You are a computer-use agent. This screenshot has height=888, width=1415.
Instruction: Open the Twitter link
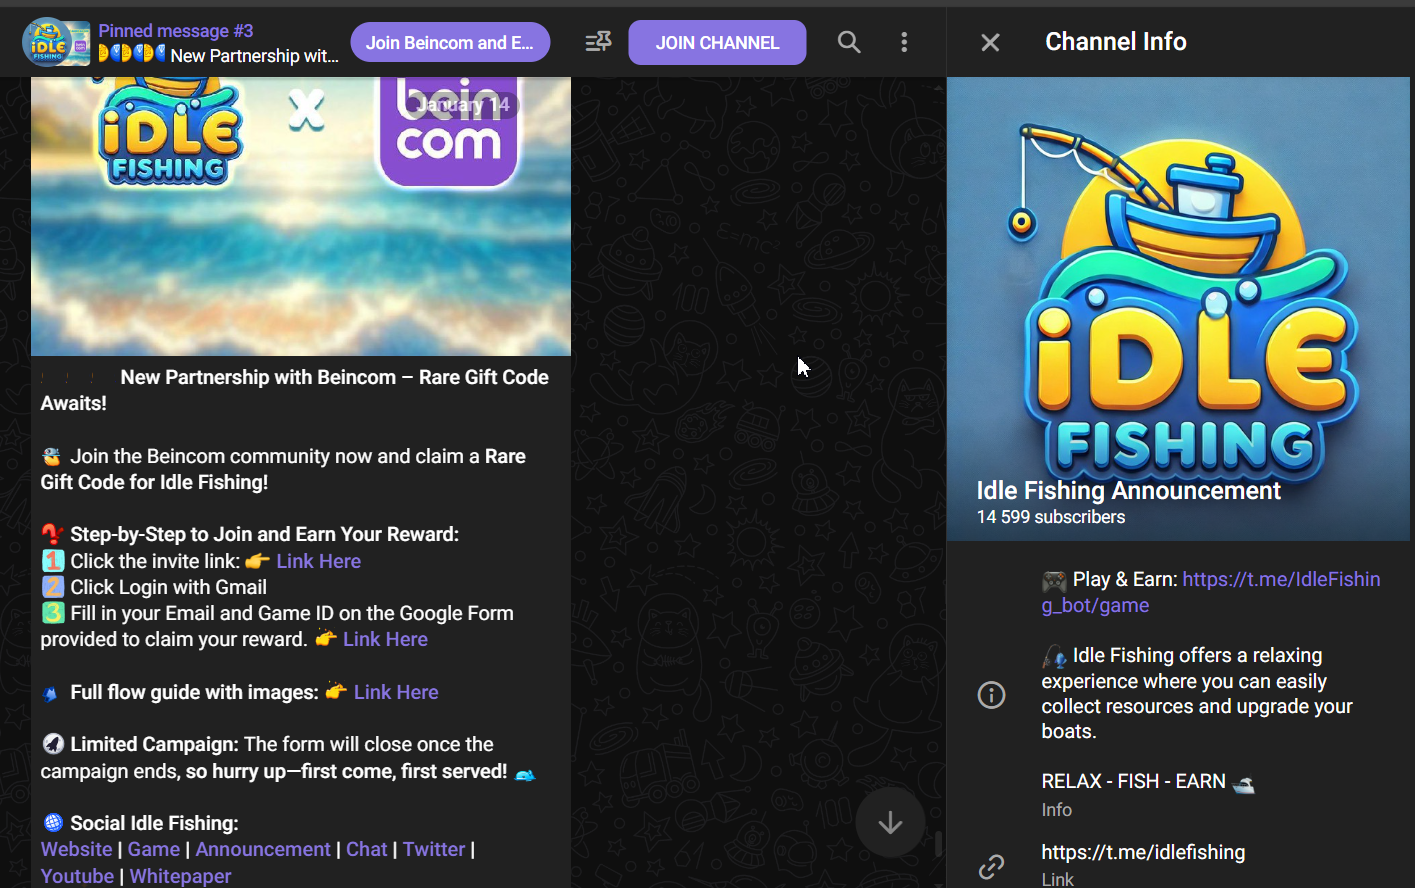pyautogui.click(x=434, y=849)
